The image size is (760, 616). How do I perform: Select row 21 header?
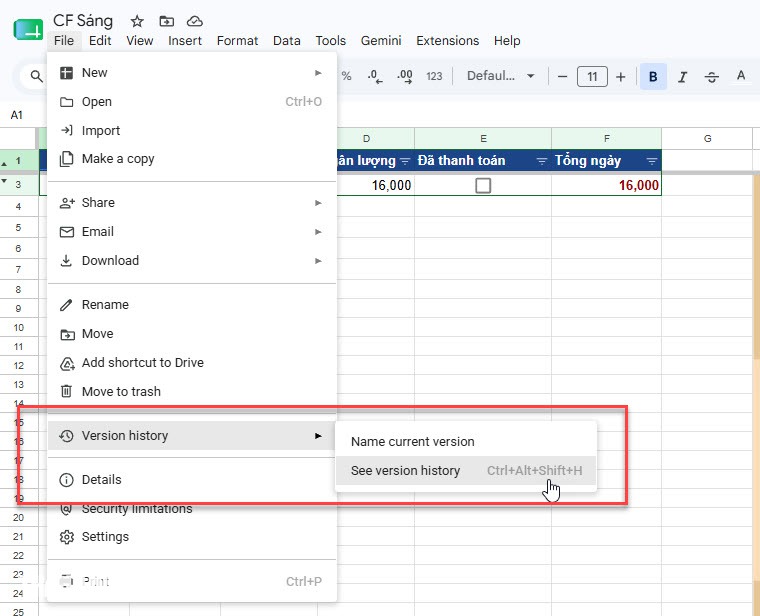[x=18, y=537]
